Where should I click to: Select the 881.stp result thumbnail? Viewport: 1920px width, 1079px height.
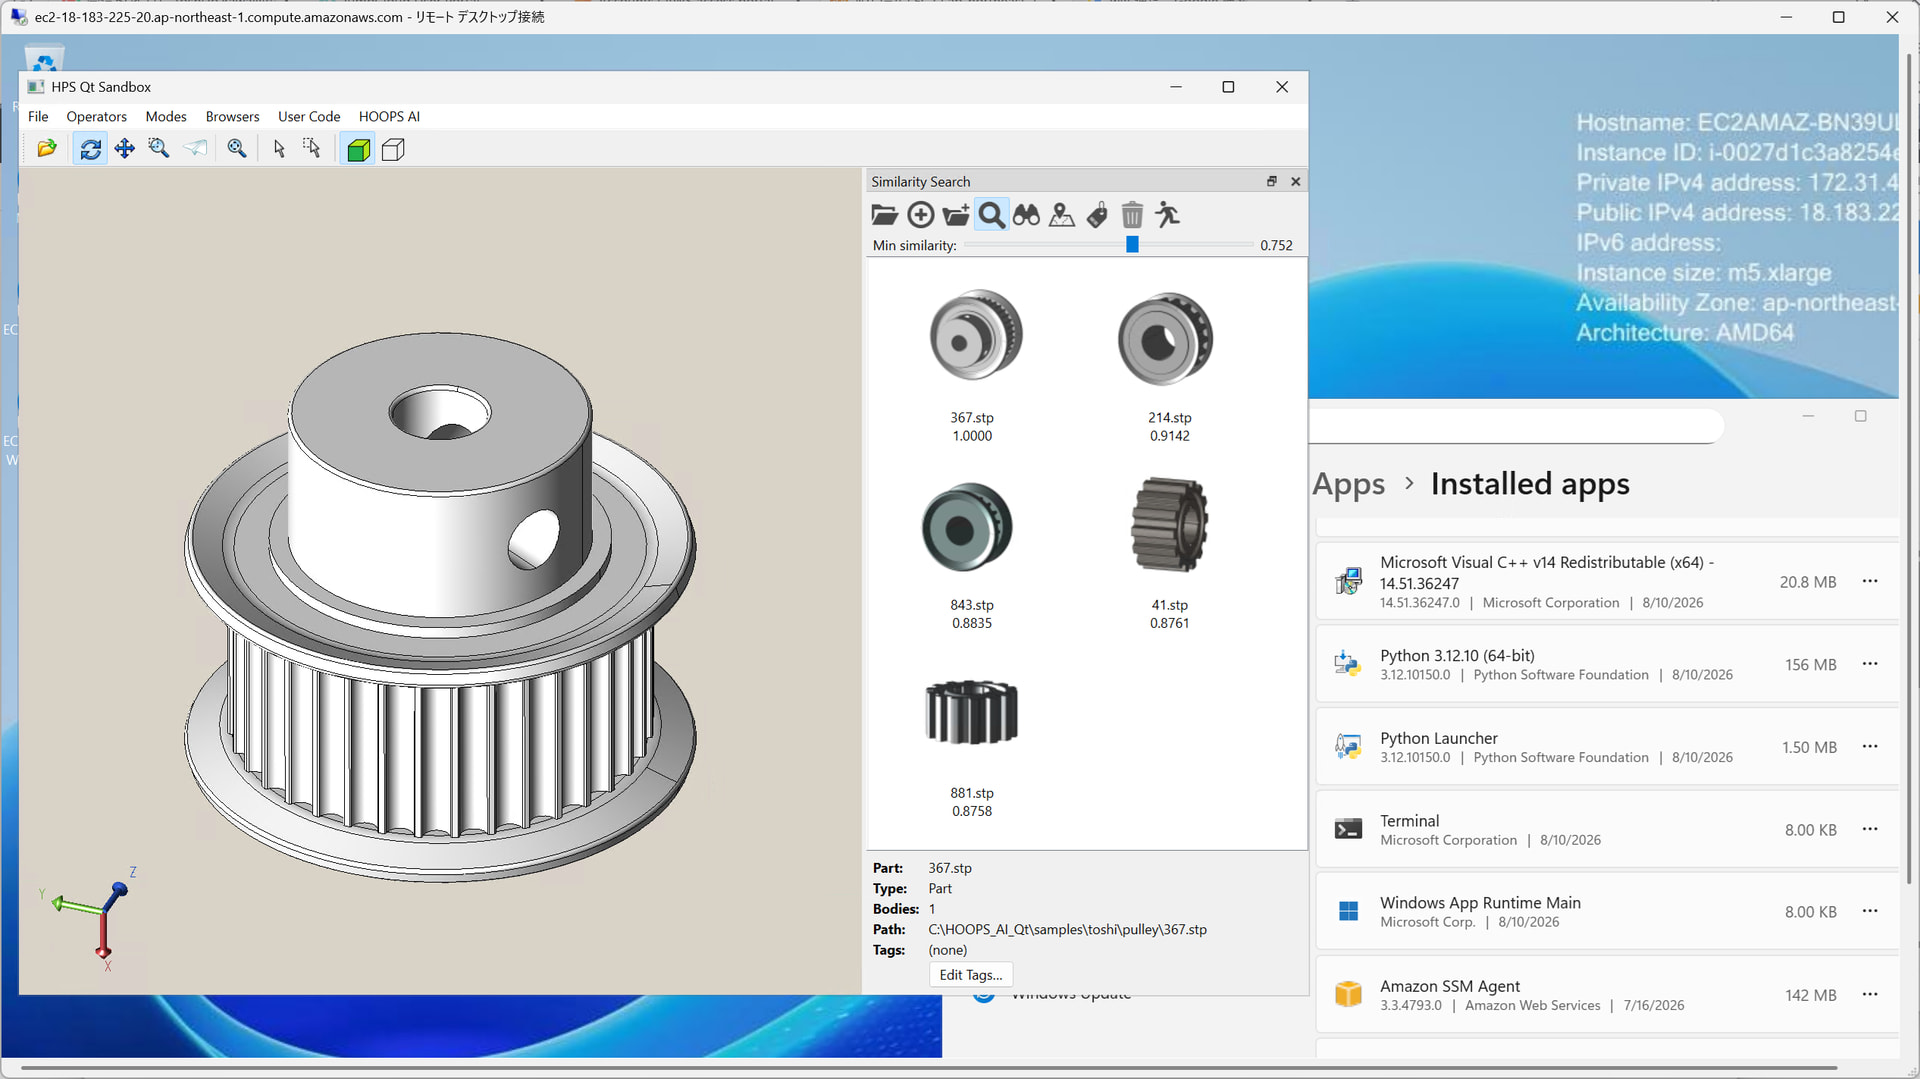pos(972,712)
